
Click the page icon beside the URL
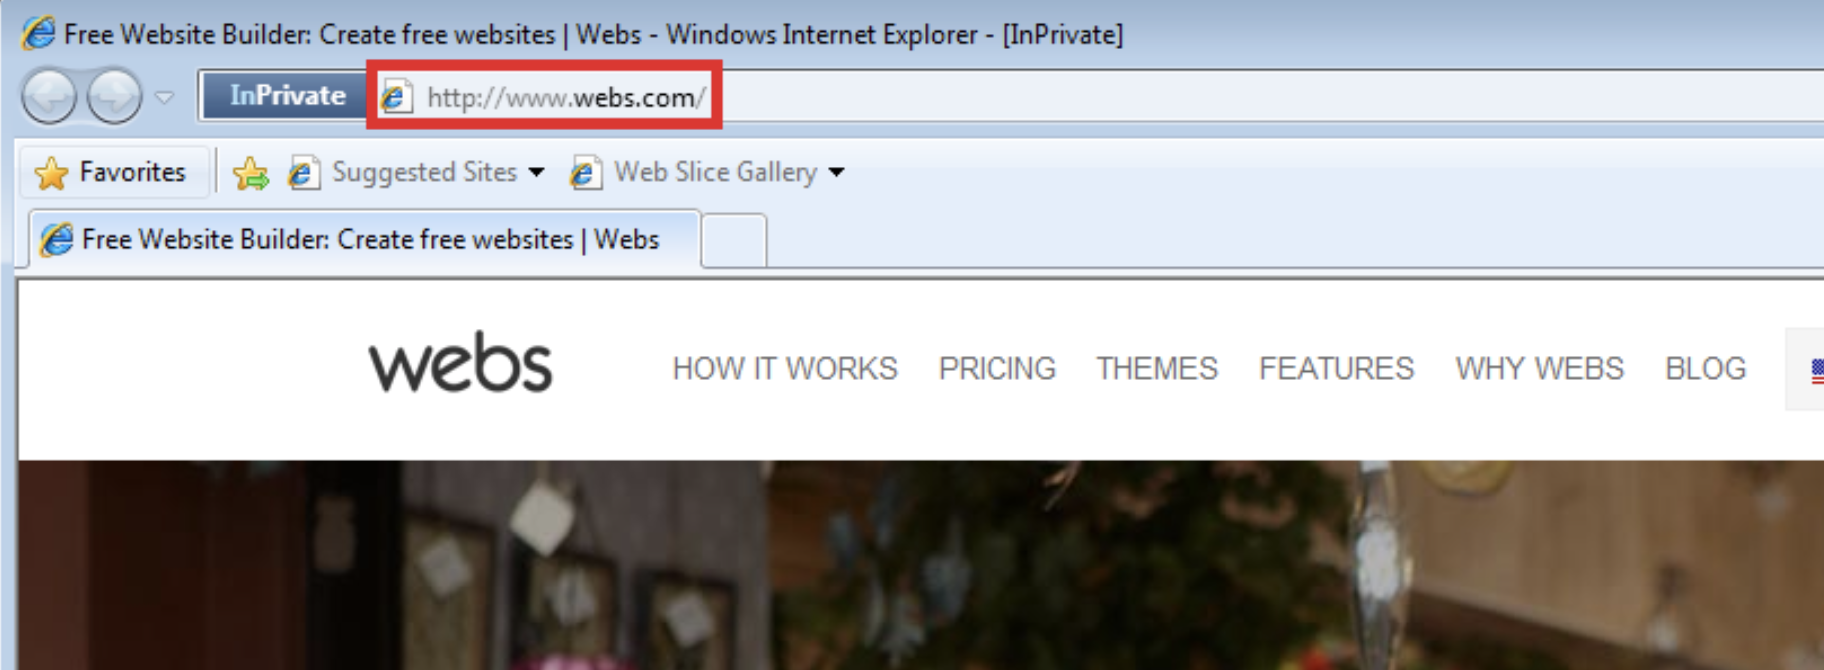pyautogui.click(x=396, y=97)
